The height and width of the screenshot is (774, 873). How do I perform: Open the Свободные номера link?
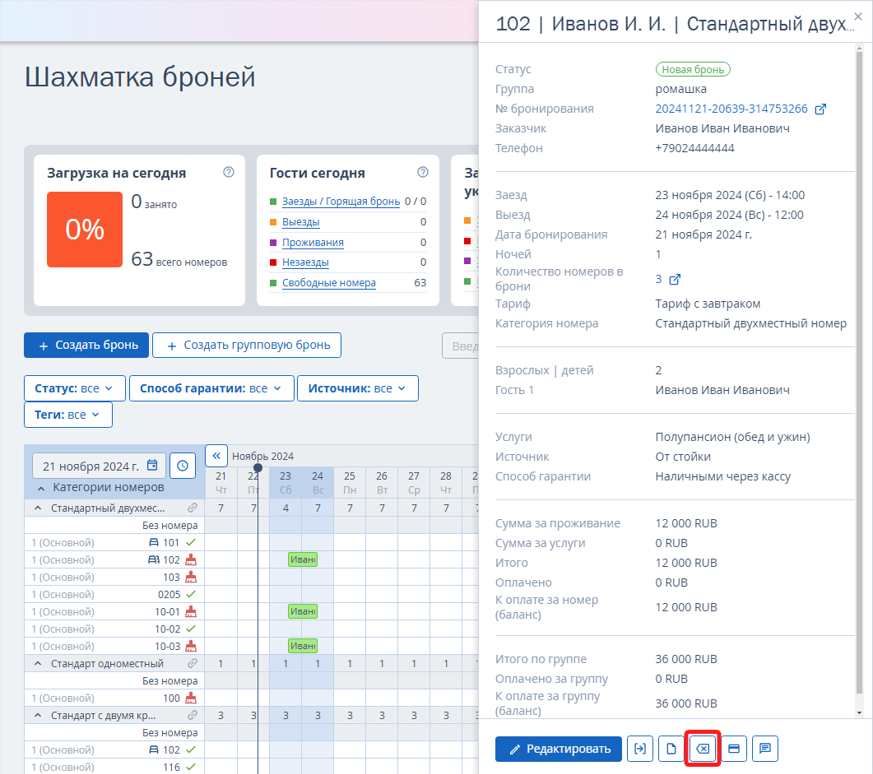coord(328,282)
